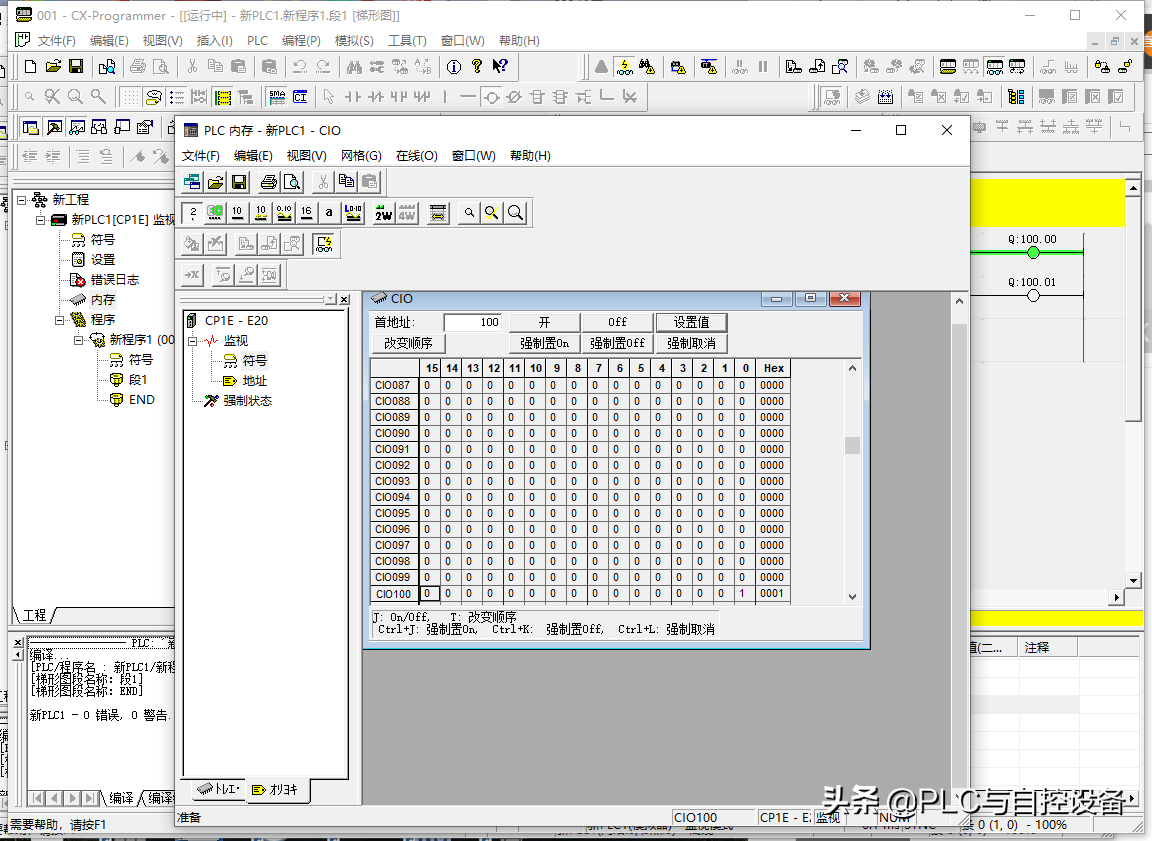Click 改变顺序 button

pyautogui.click(x=408, y=343)
